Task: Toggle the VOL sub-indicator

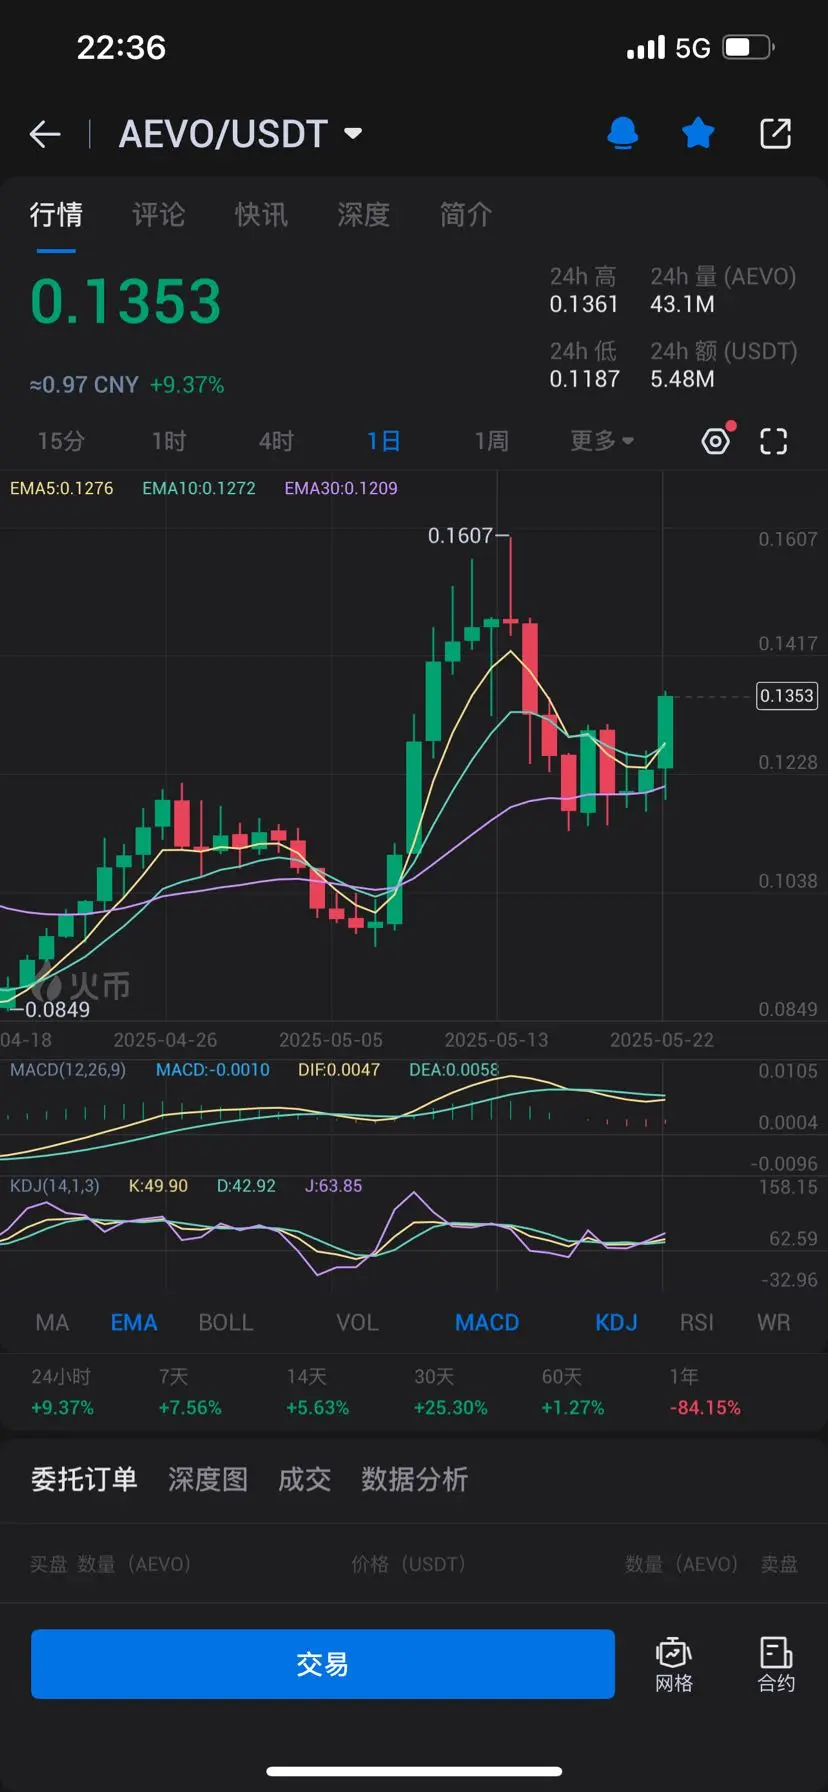Action: [357, 1323]
